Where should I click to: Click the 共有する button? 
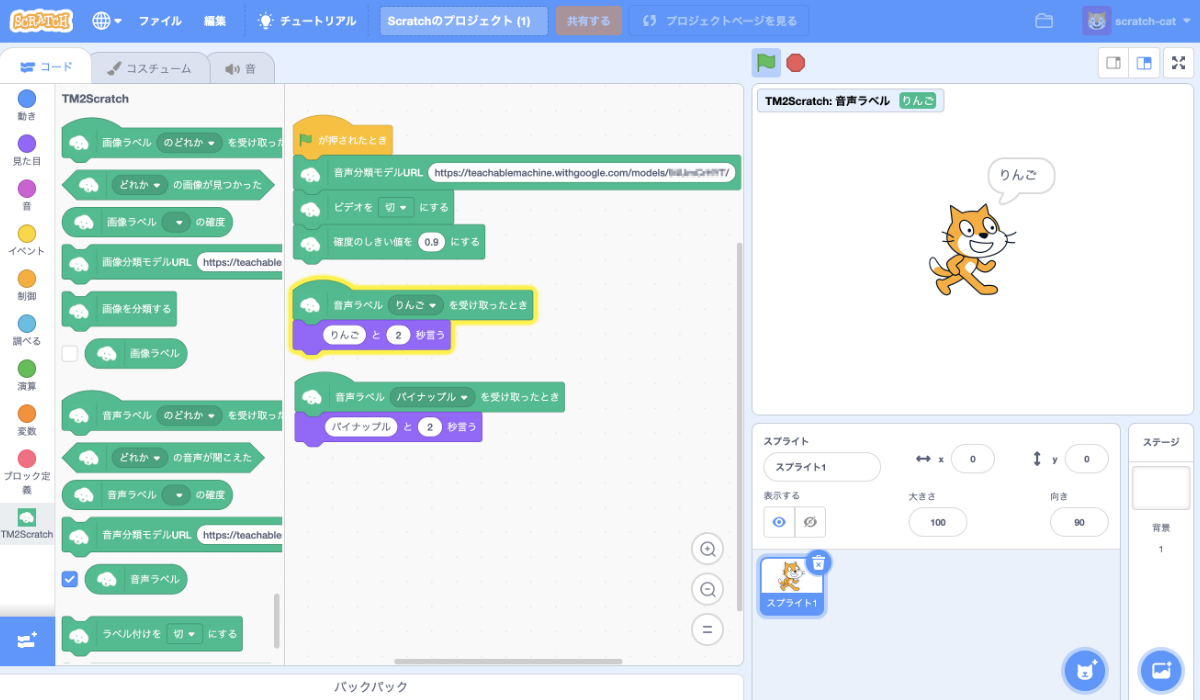coord(588,21)
